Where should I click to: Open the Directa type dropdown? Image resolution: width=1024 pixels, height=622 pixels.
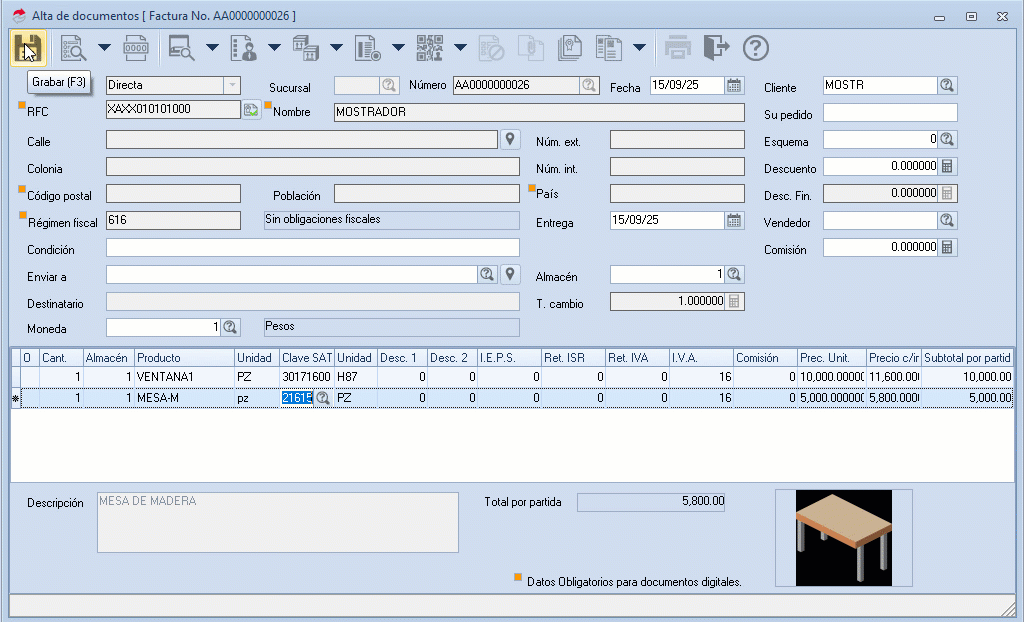[x=231, y=86]
